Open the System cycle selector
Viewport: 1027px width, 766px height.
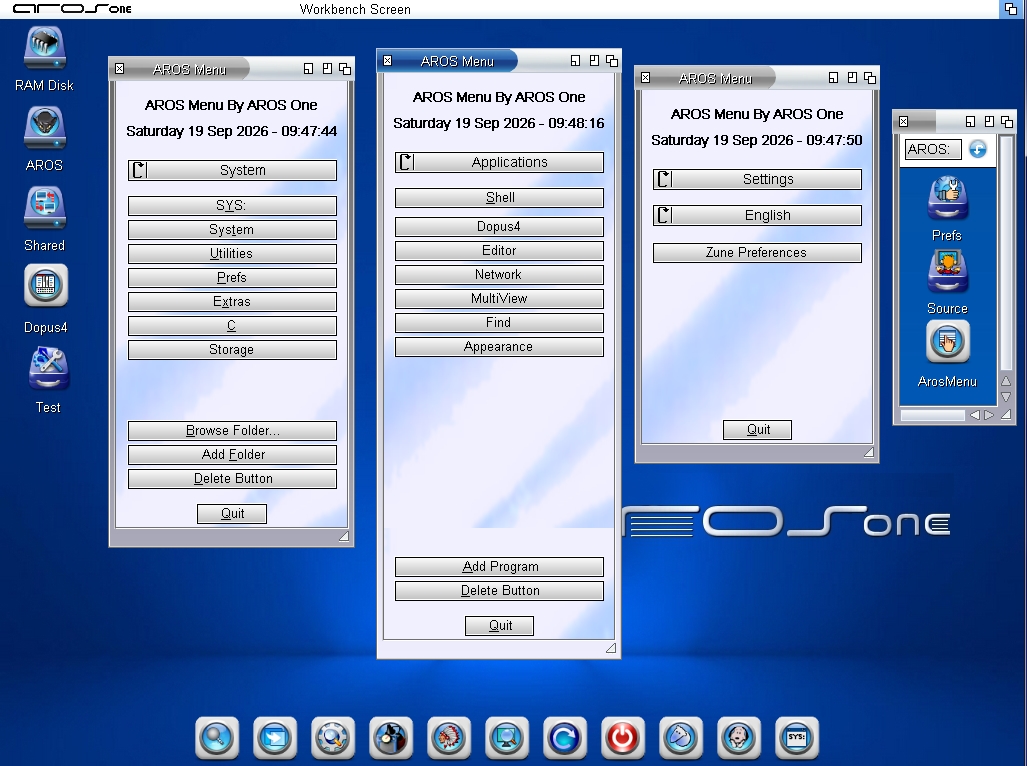click(233, 170)
